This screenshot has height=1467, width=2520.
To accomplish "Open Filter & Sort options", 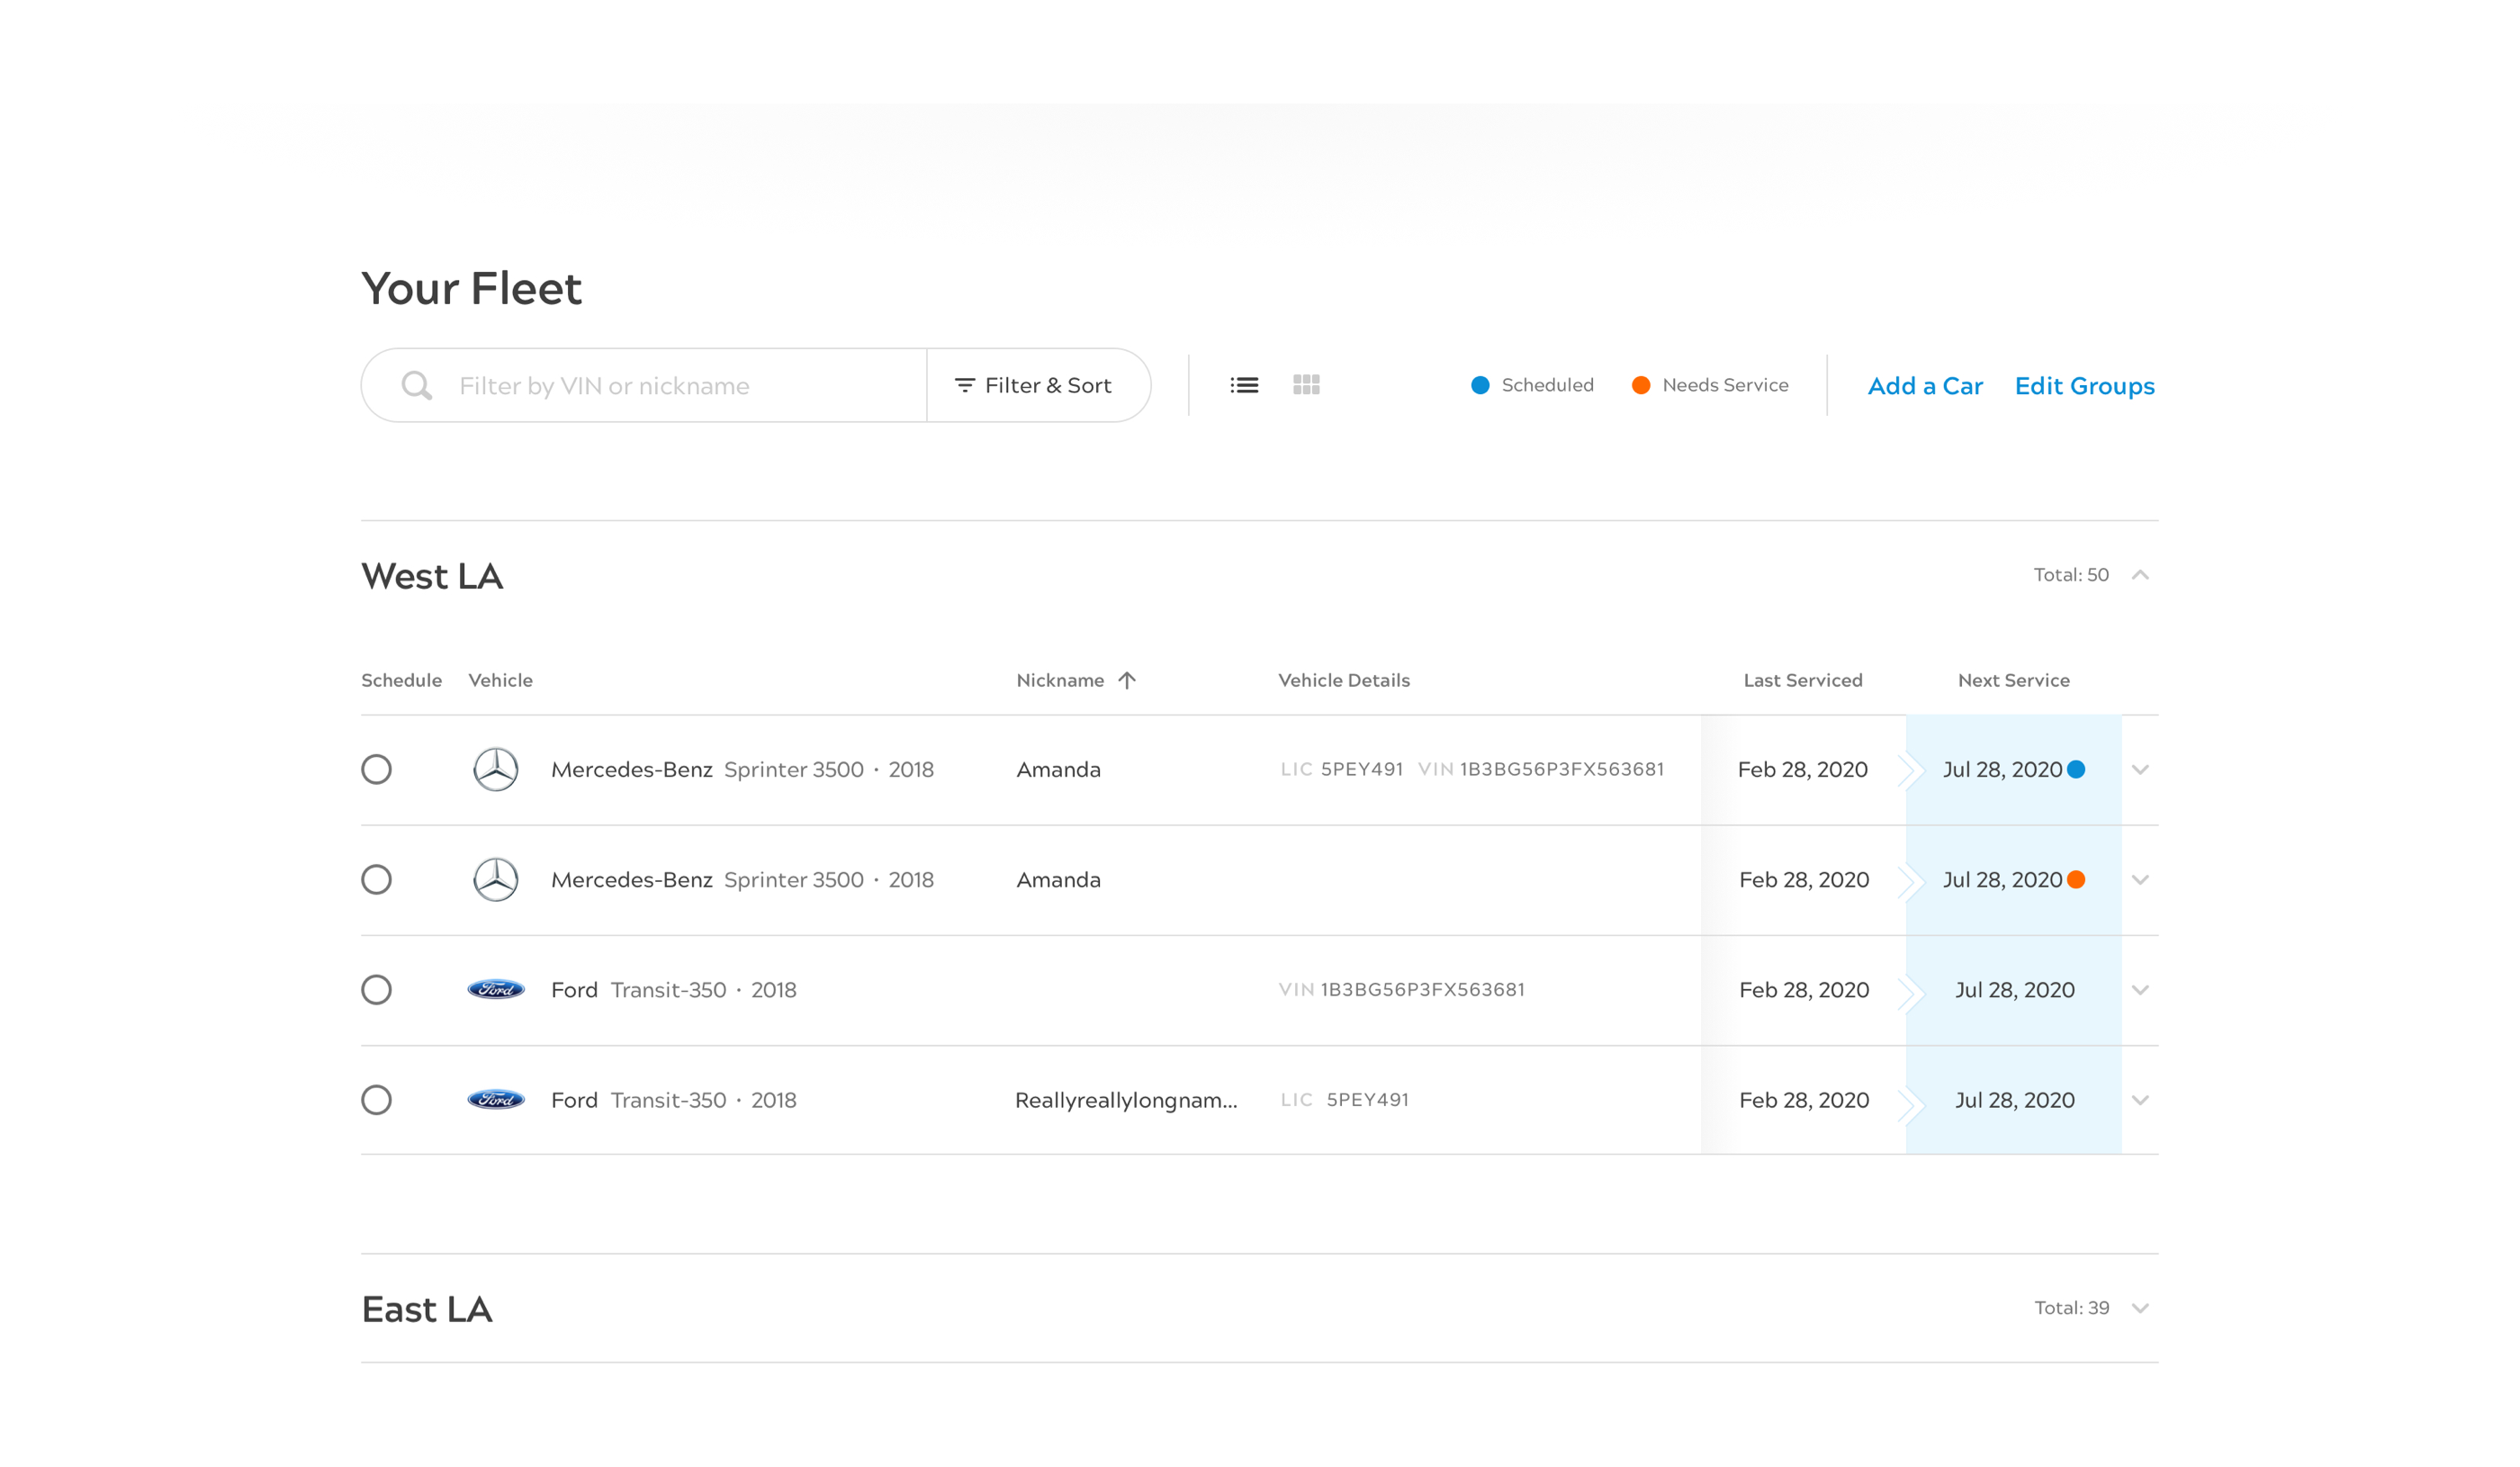I will pyautogui.click(x=1036, y=385).
